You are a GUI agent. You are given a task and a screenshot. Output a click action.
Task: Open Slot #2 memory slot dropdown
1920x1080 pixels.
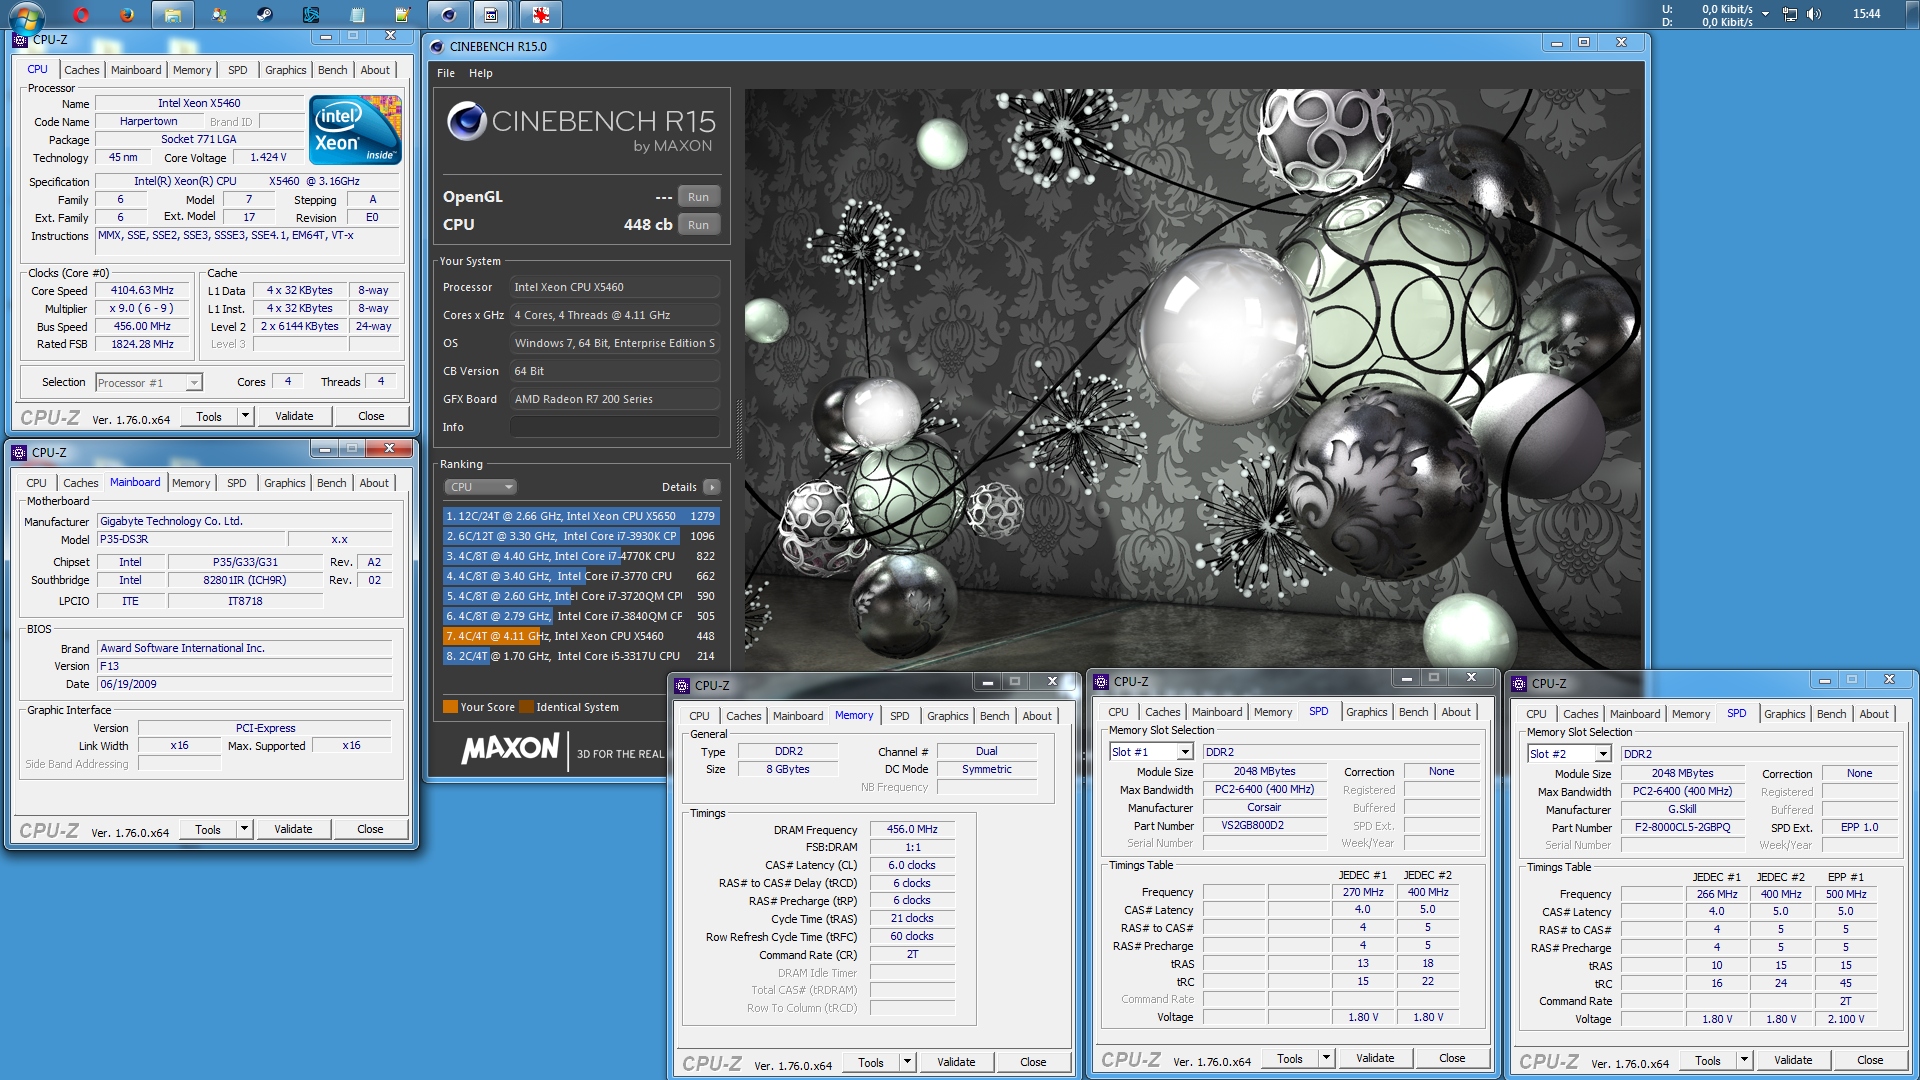click(x=1569, y=754)
